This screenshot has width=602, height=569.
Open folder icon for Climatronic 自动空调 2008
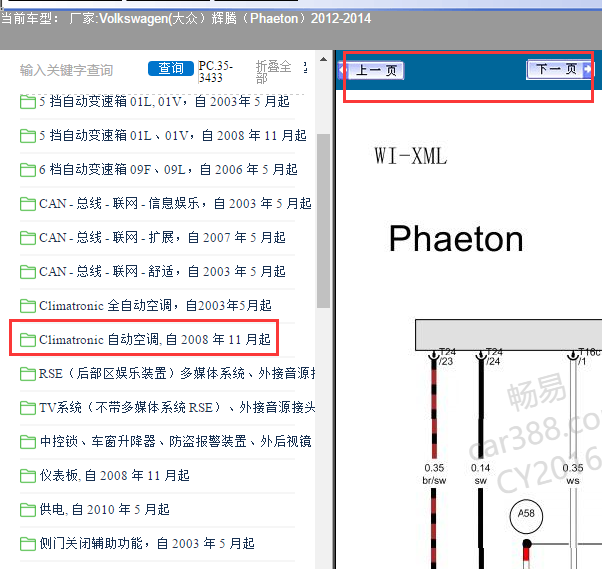click(28, 340)
